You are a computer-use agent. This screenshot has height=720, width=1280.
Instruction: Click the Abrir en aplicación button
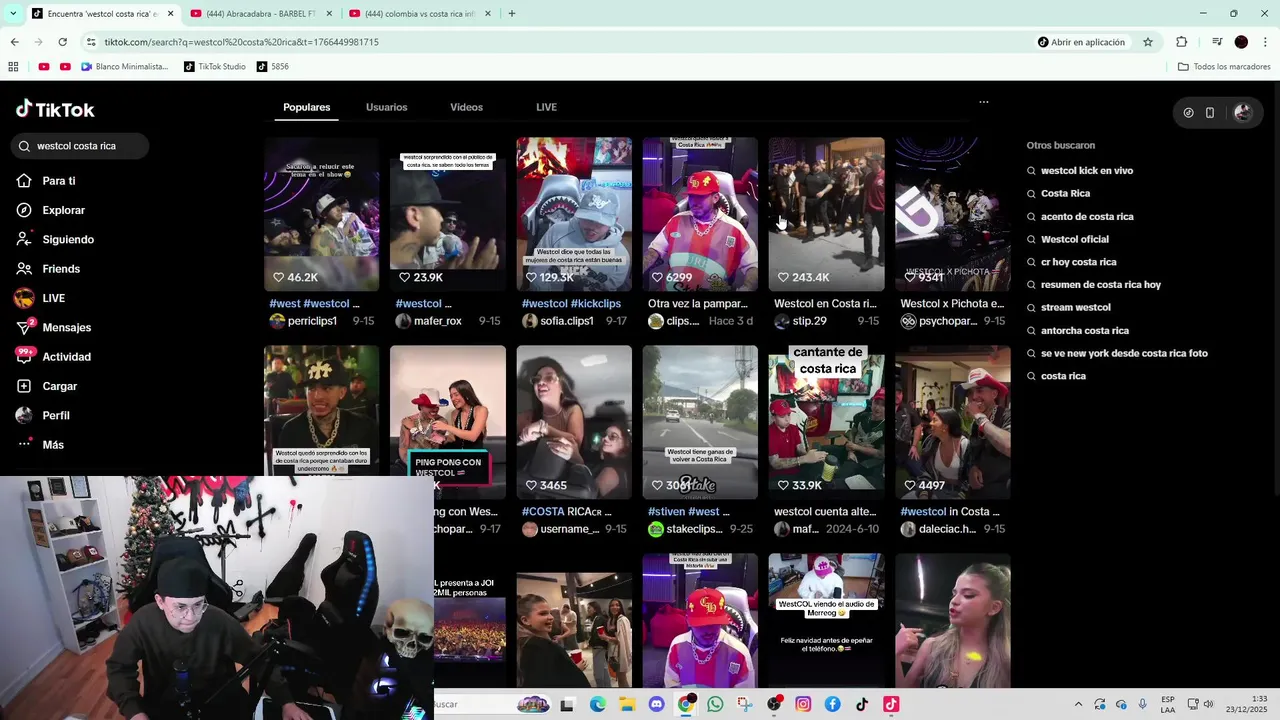(x=1081, y=42)
